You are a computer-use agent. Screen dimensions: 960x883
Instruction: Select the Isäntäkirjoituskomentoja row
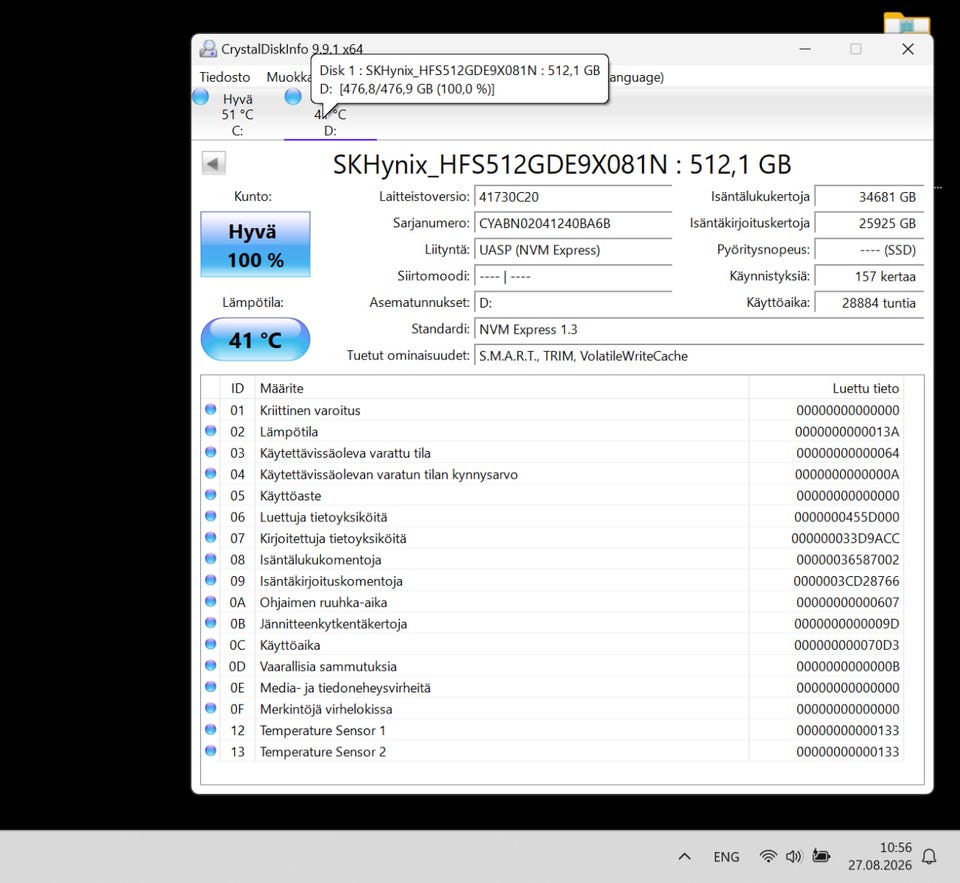552,581
